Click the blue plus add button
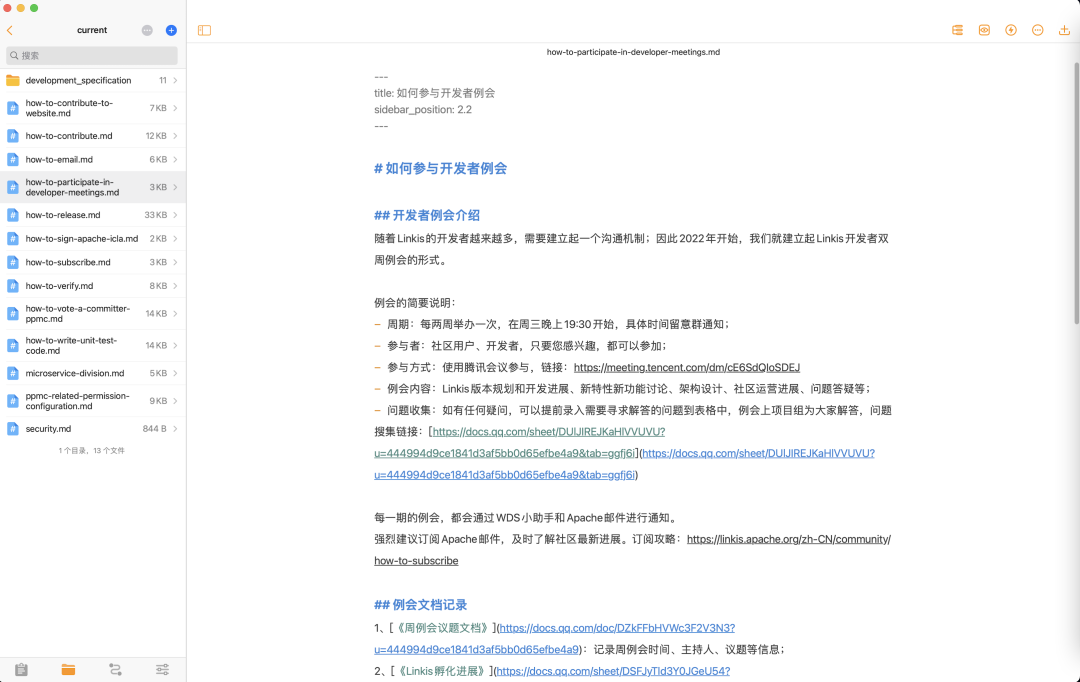This screenshot has height=682, width=1080. (x=172, y=30)
